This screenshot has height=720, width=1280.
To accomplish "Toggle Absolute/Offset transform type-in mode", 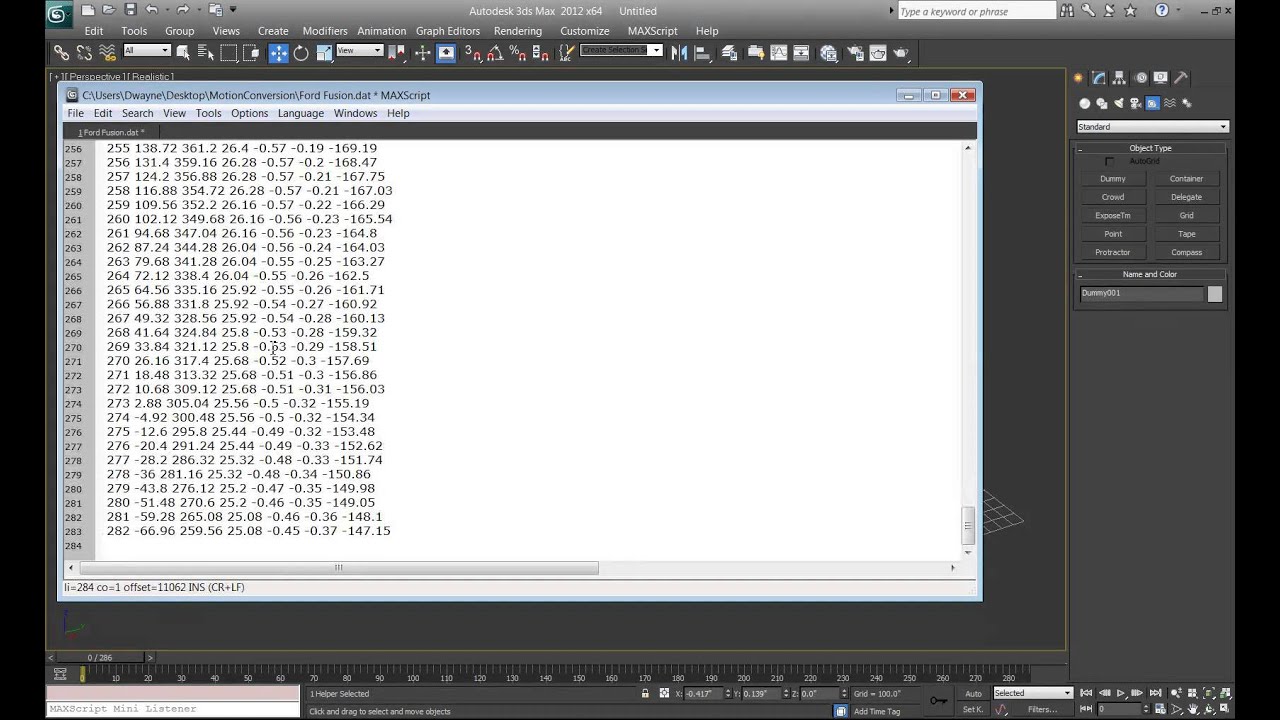I will coord(665,693).
